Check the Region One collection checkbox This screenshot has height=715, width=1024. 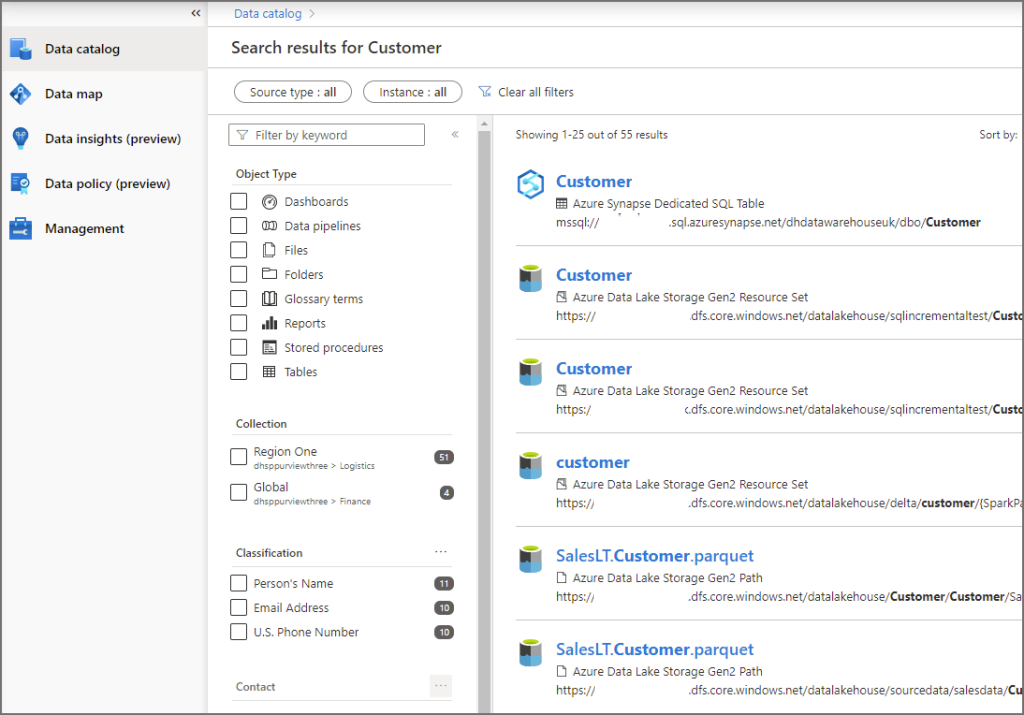tap(238, 456)
